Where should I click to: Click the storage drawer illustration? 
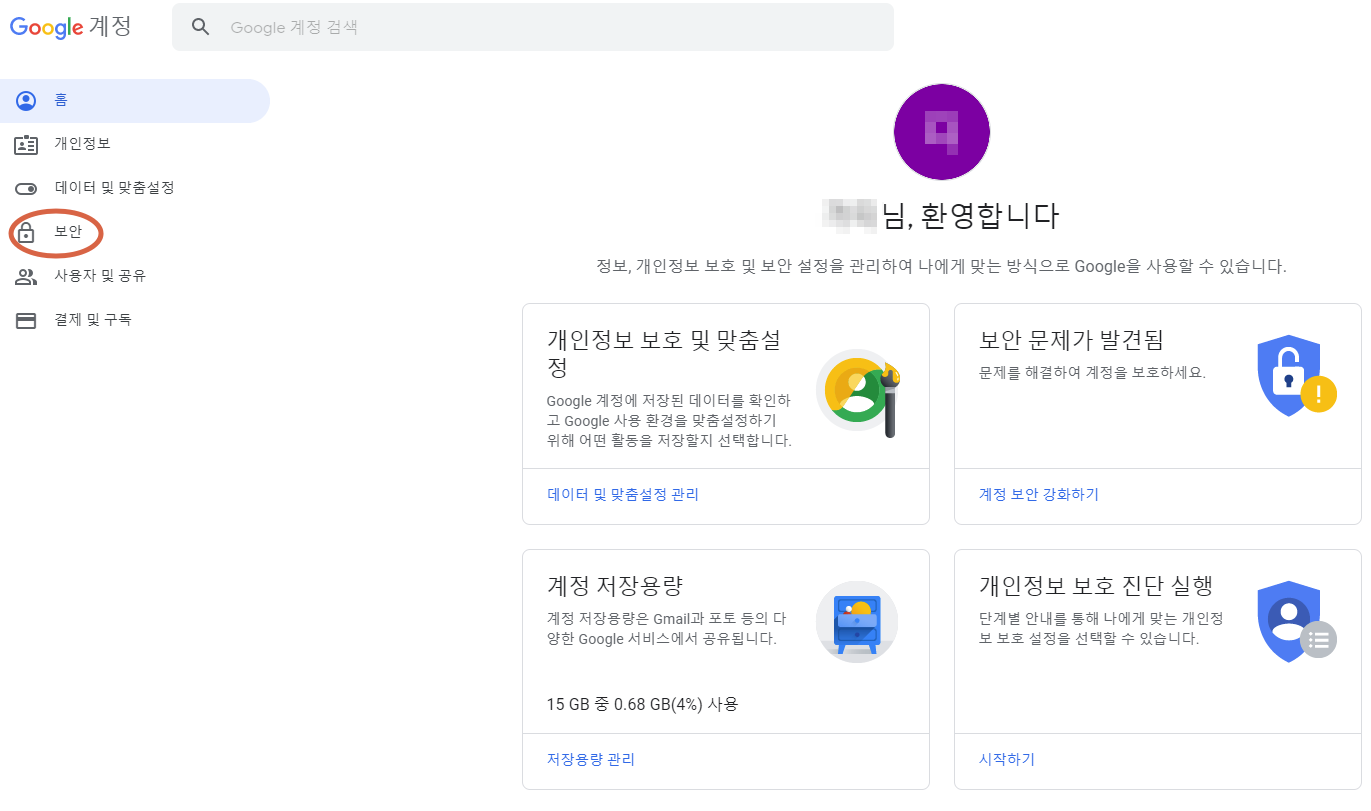(857, 622)
